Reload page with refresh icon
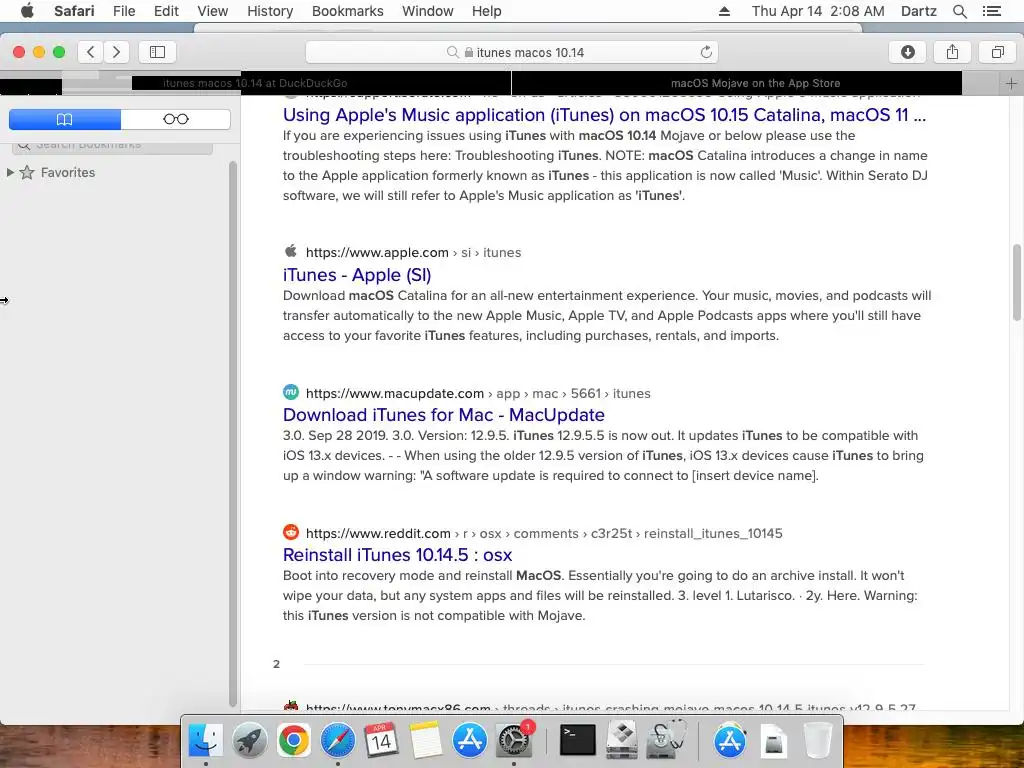 pyautogui.click(x=706, y=52)
